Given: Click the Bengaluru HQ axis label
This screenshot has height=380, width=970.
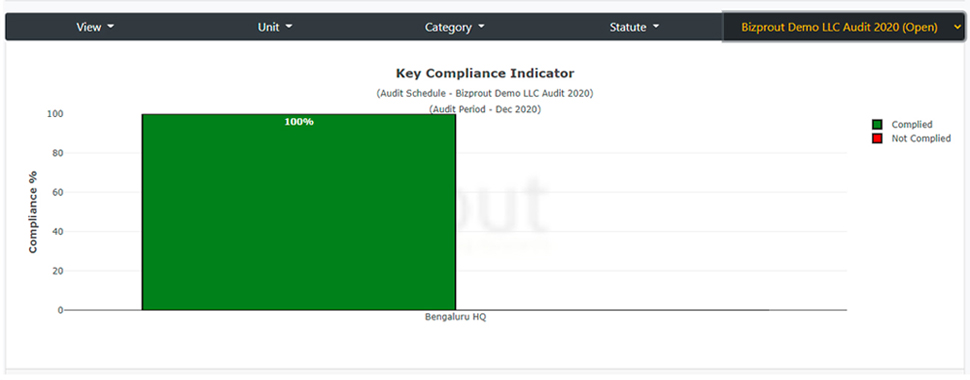Looking at the screenshot, I should point(455,317).
